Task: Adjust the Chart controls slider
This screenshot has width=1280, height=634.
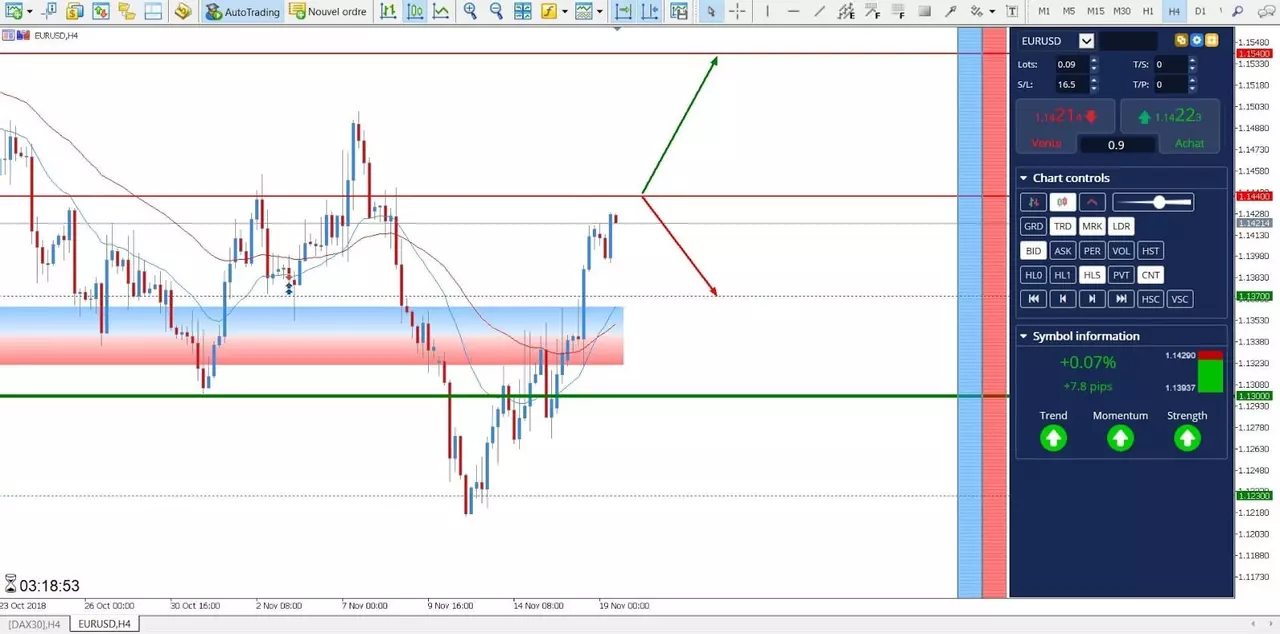Action: click(x=1153, y=202)
